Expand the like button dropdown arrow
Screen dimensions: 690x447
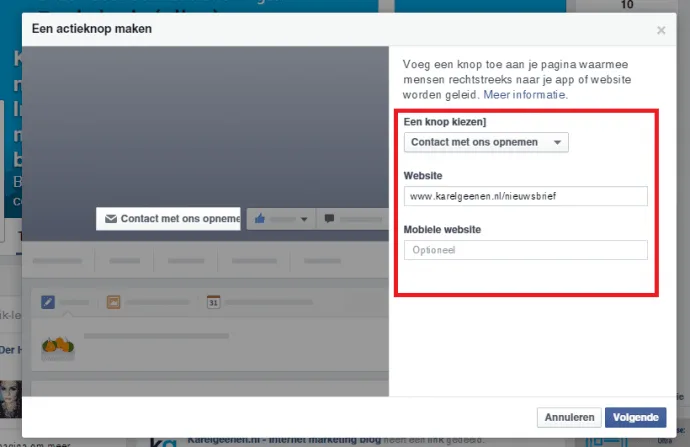(304, 219)
